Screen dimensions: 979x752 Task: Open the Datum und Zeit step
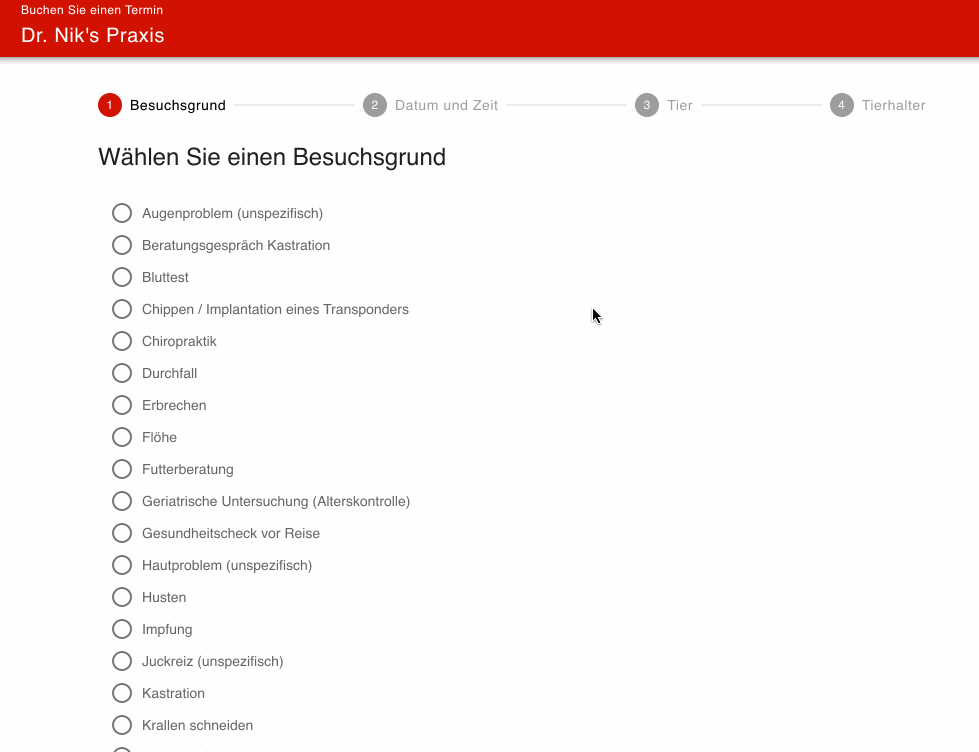(430, 105)
